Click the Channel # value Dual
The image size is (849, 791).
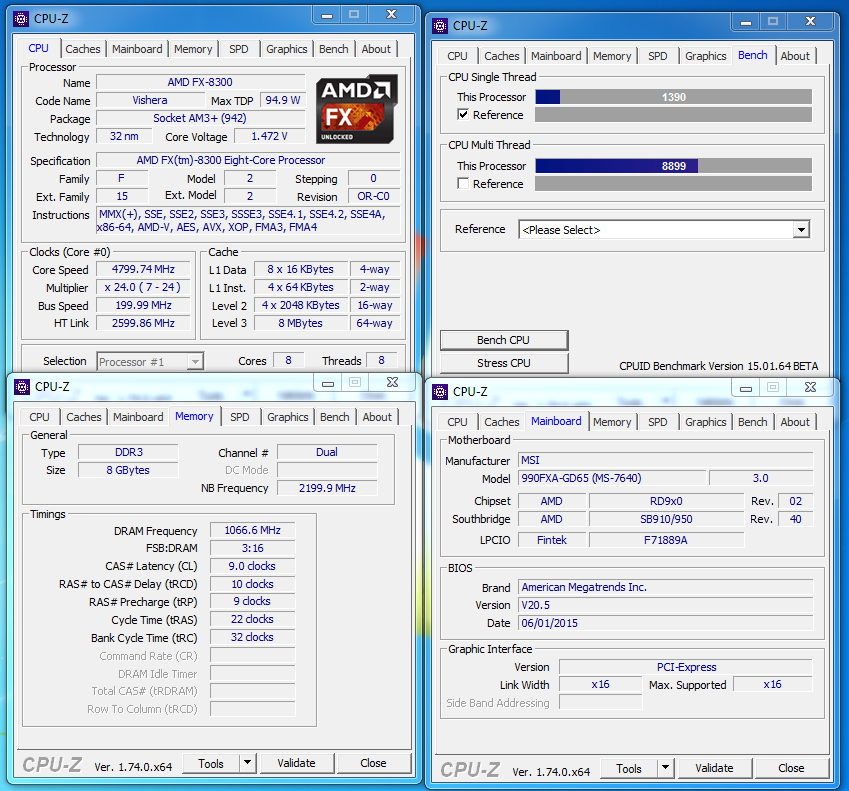tap(327, 452)
